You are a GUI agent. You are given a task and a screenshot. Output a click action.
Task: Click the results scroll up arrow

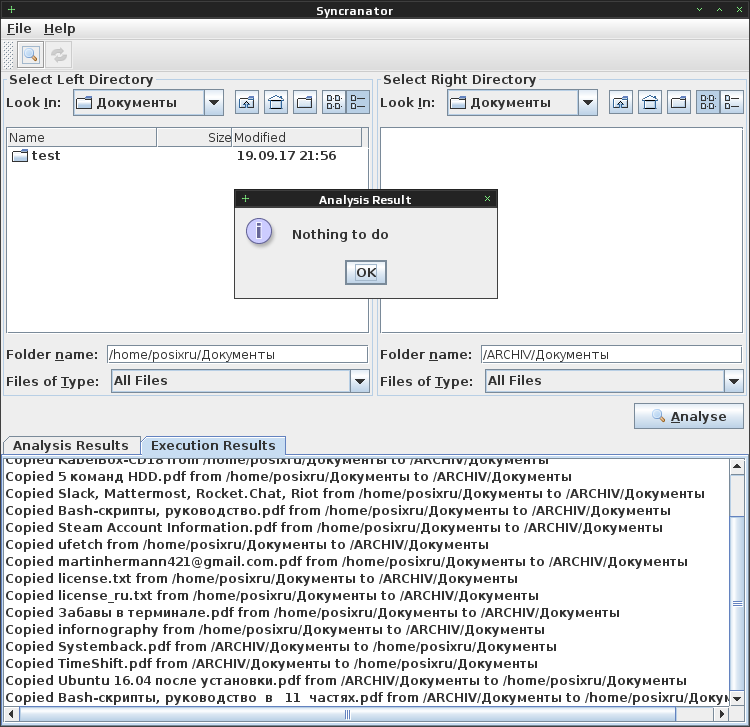737,466
